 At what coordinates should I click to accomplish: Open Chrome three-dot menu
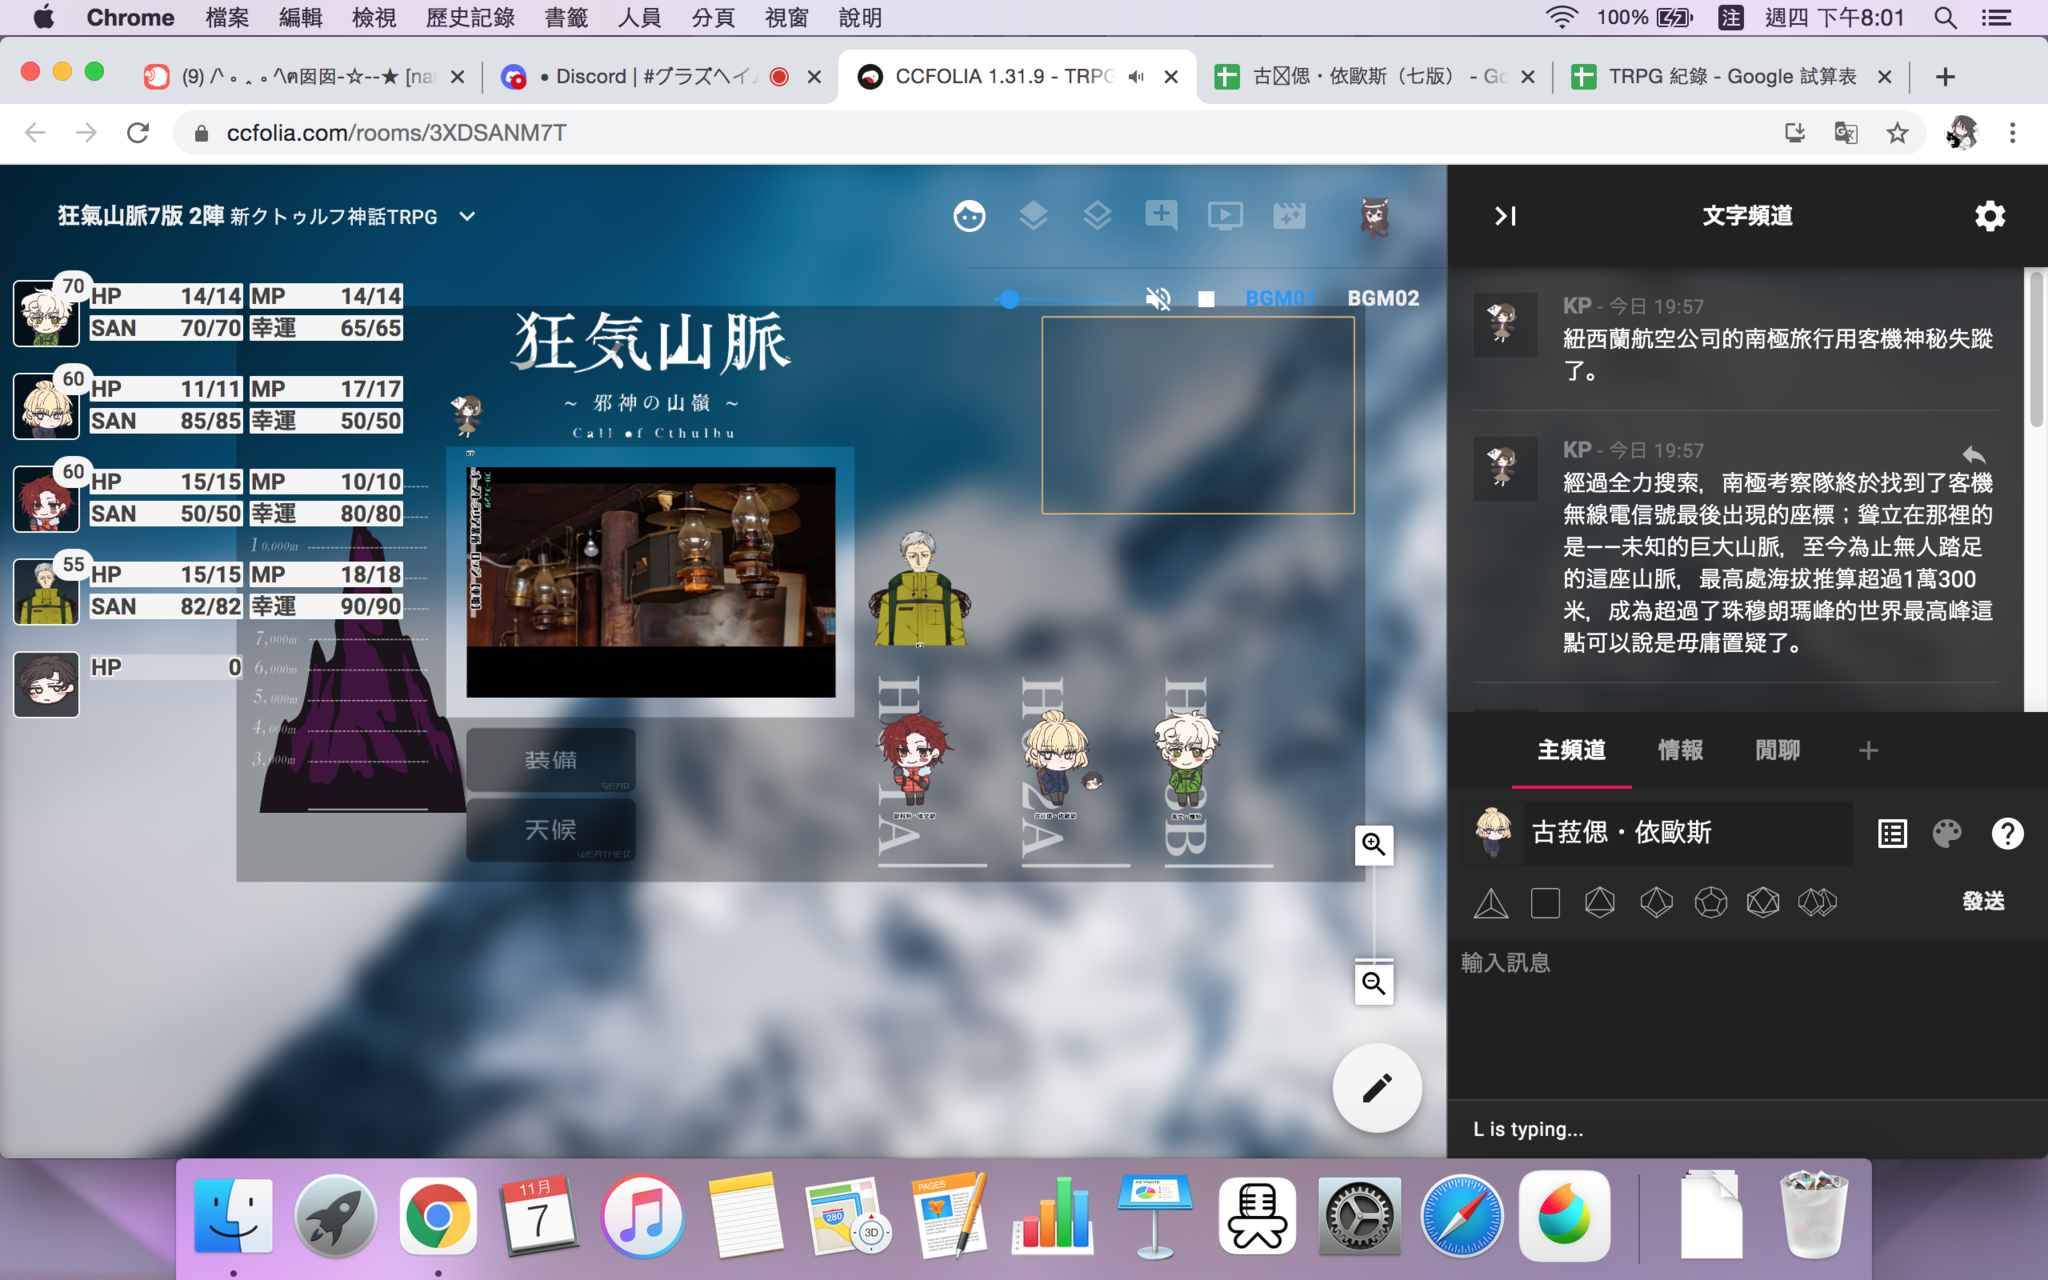point(2012,133)
